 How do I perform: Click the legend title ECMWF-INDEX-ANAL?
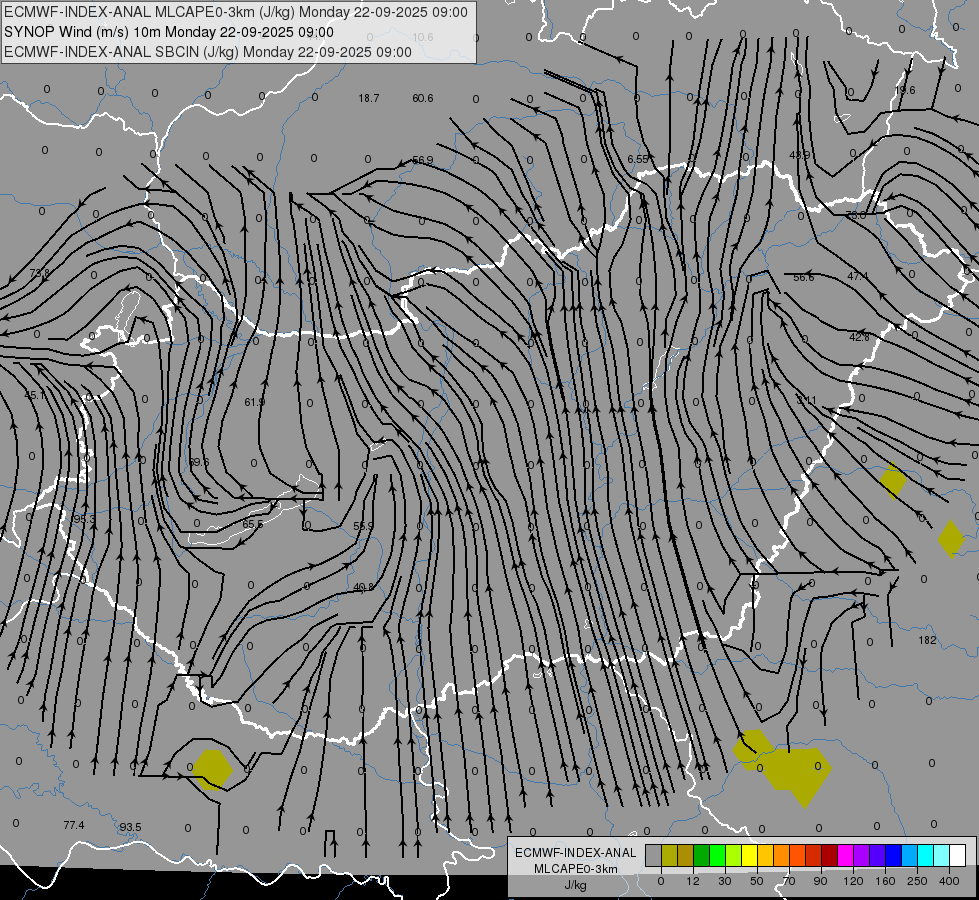[576, 853]
